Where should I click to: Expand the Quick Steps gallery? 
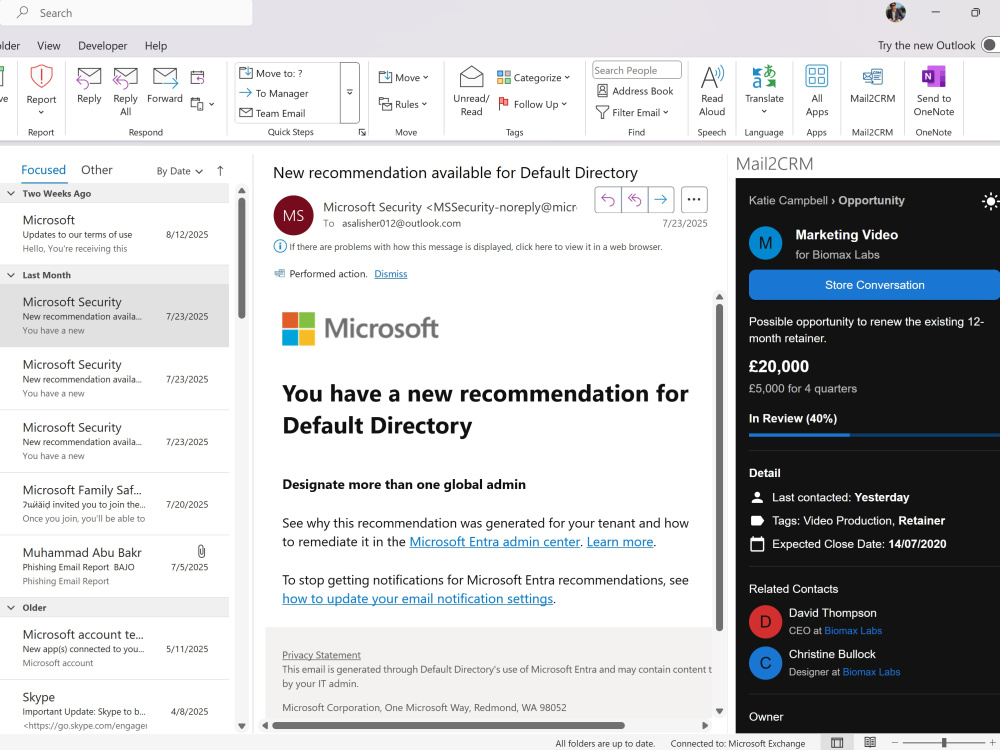[349, 92]
